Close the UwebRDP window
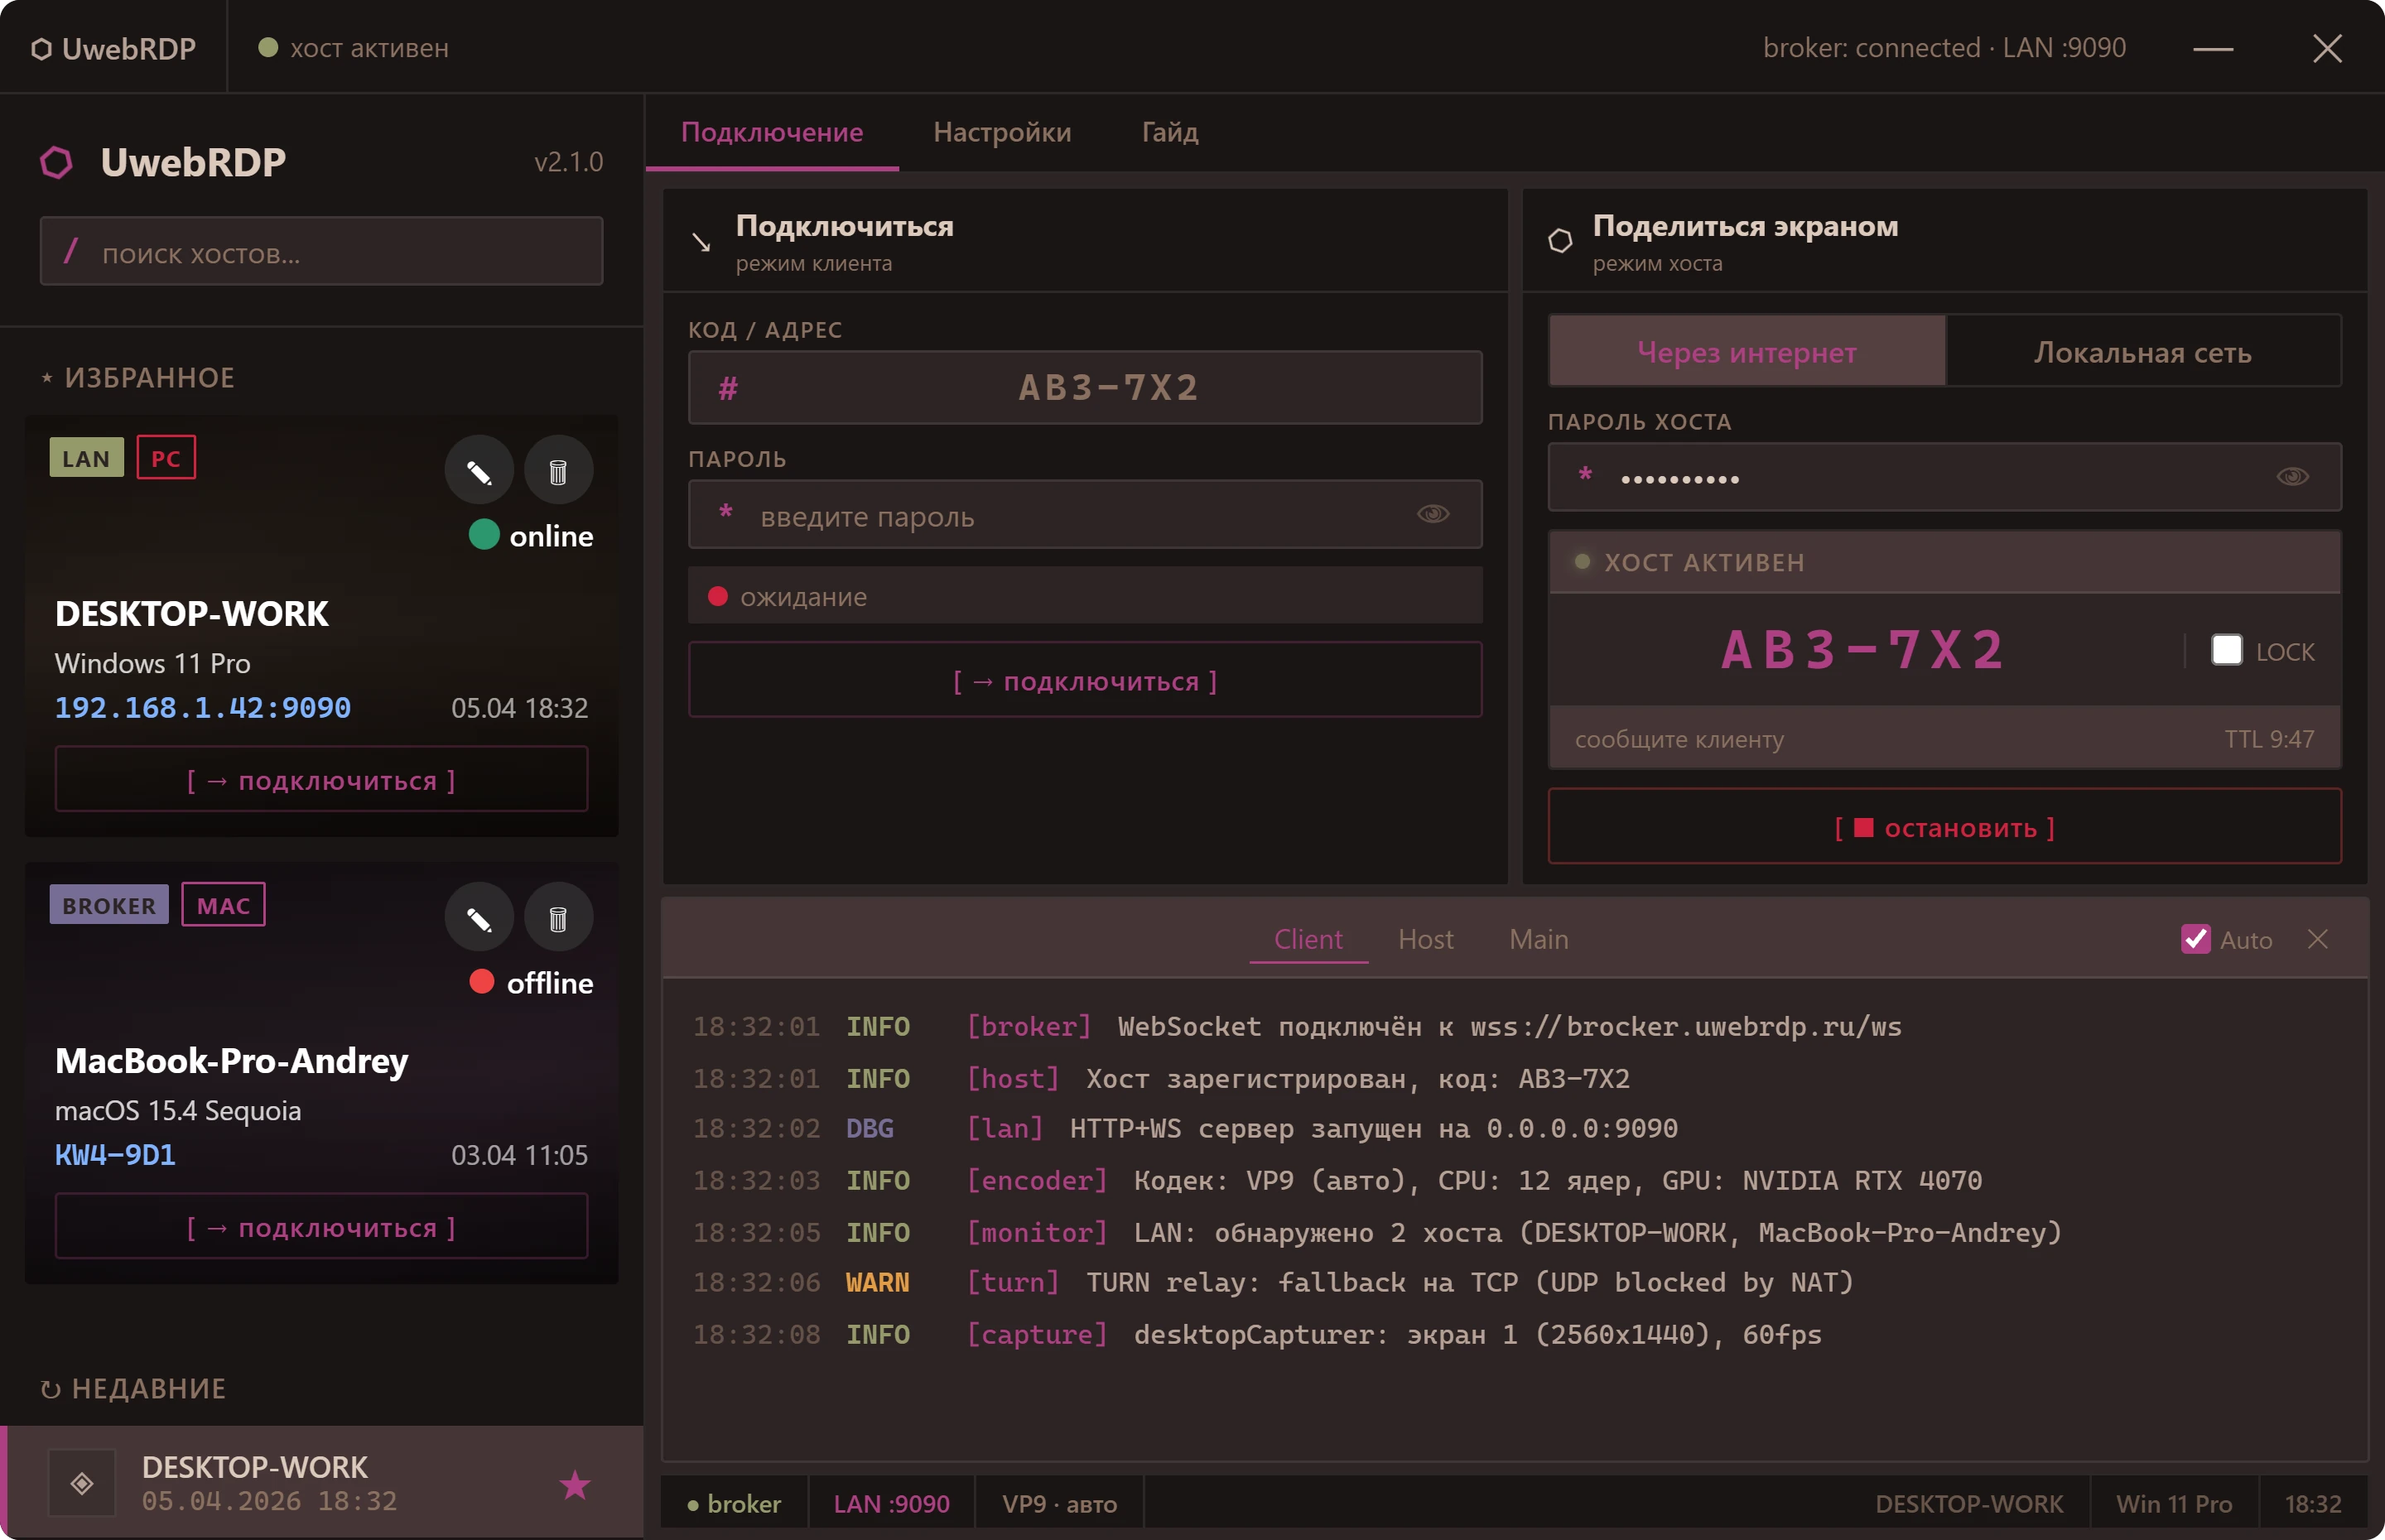Viewport: 2385px width, 1540px height. (2327, 48)
